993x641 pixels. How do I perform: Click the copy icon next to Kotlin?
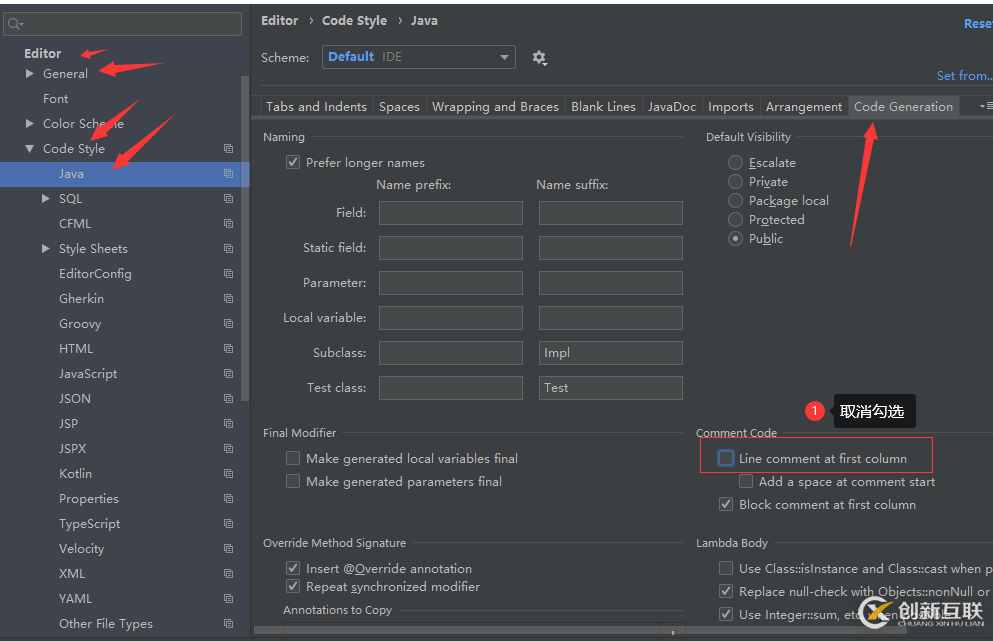click(x=228, y=474)
